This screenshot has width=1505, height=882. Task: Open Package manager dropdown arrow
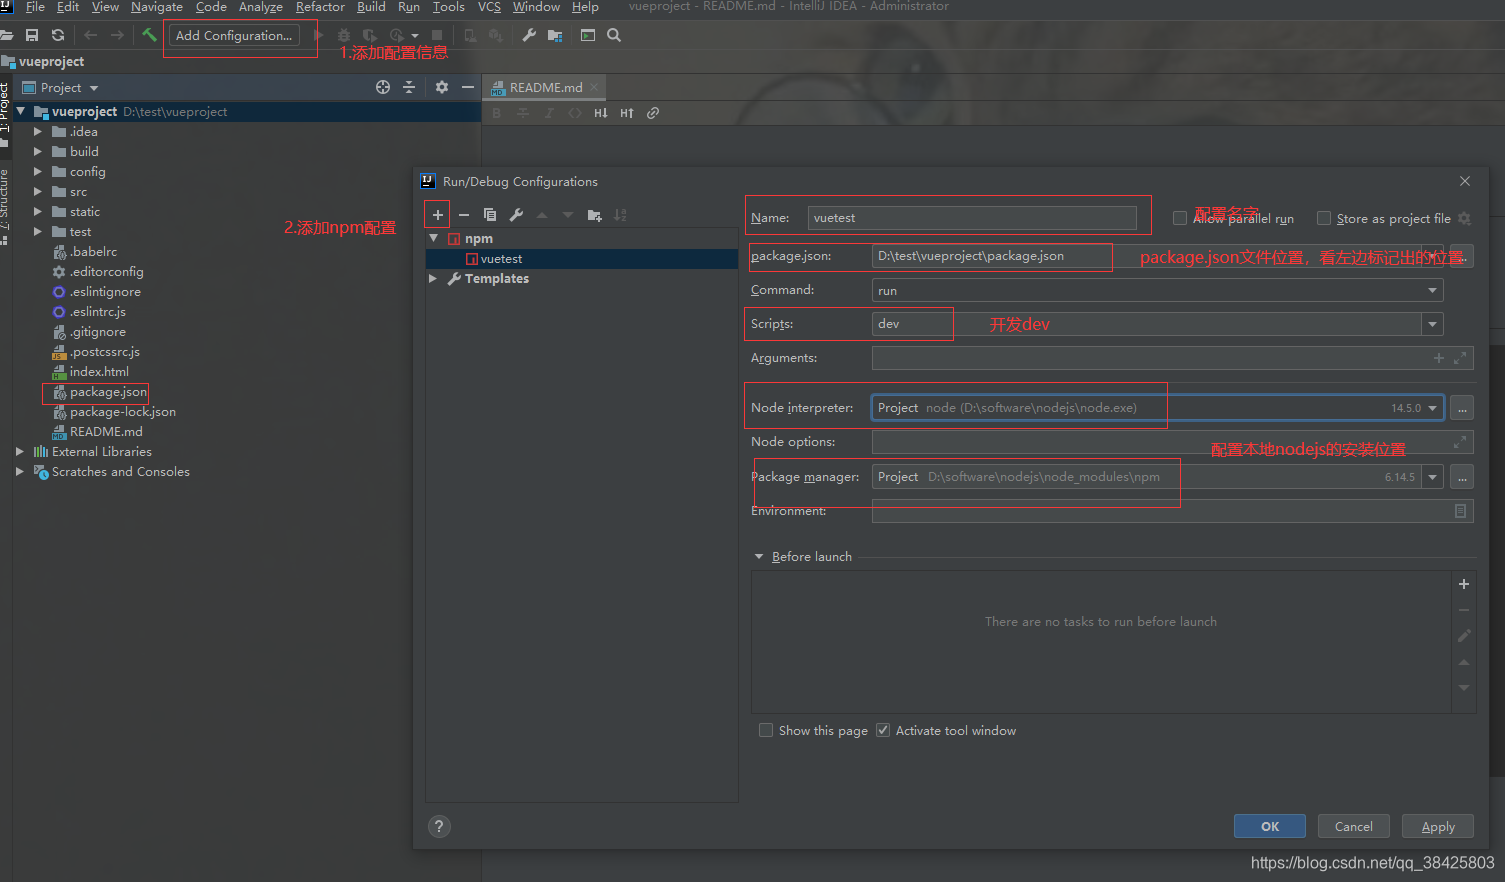click(1433, 477)
